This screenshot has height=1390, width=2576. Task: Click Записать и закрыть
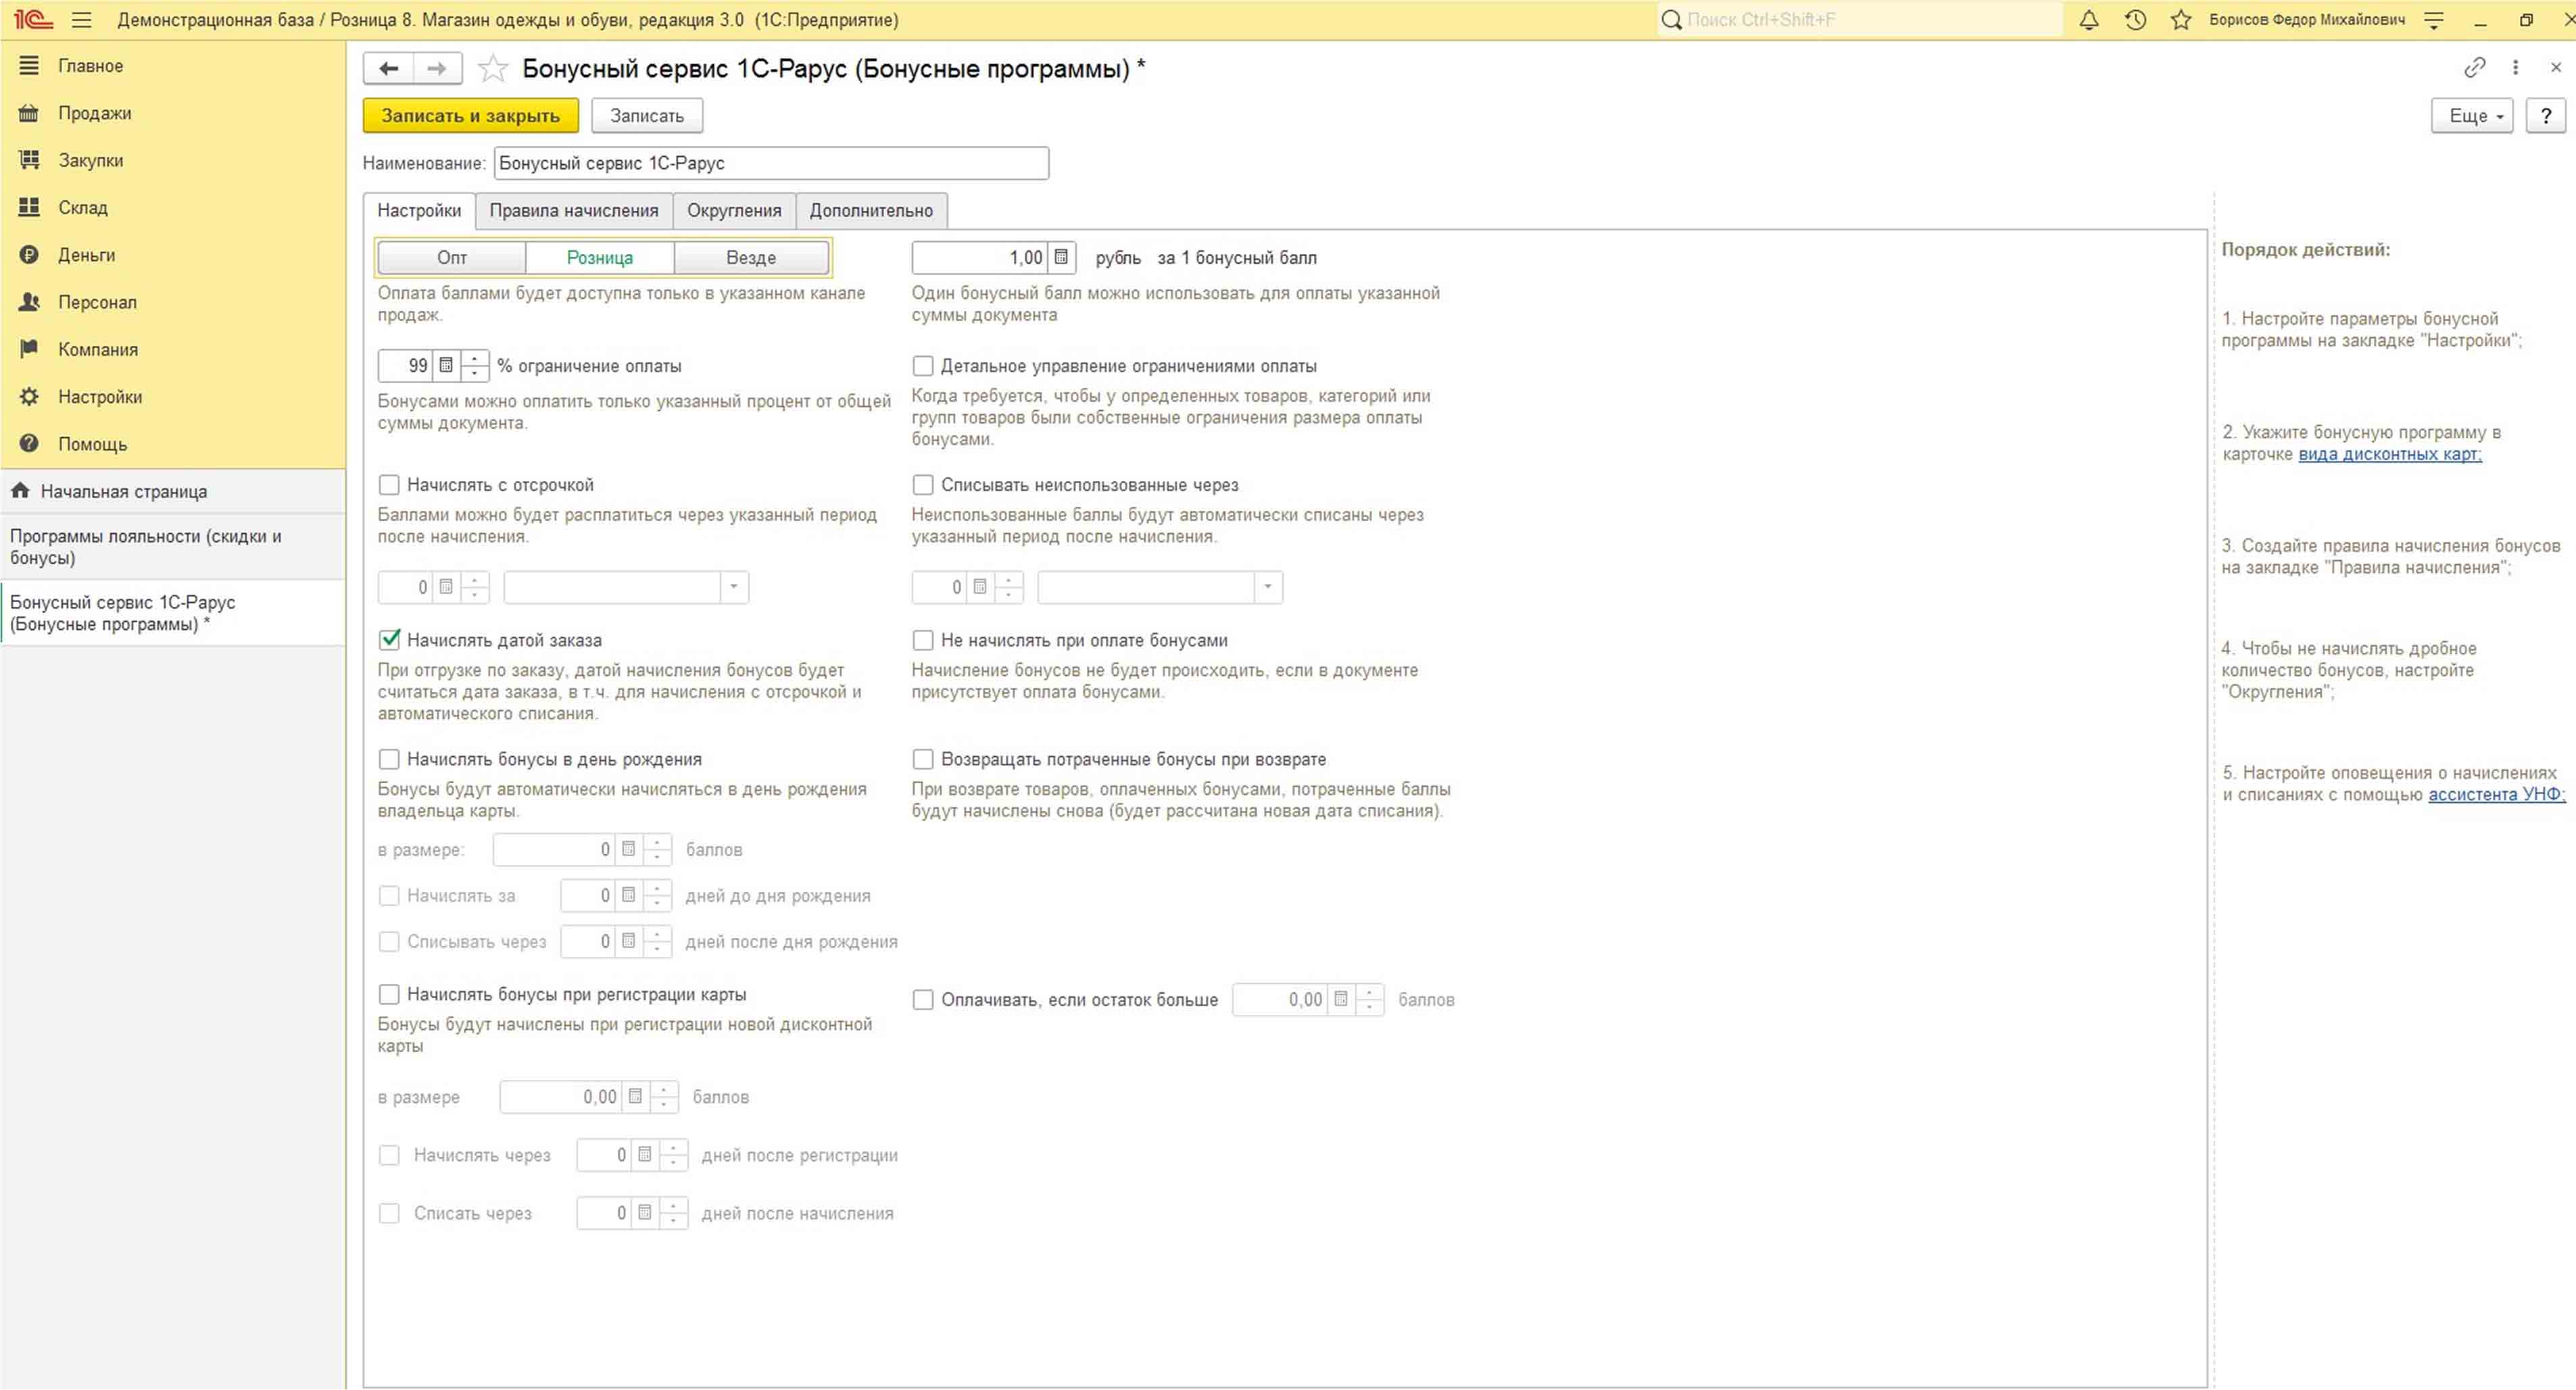(x=471, y=116)
